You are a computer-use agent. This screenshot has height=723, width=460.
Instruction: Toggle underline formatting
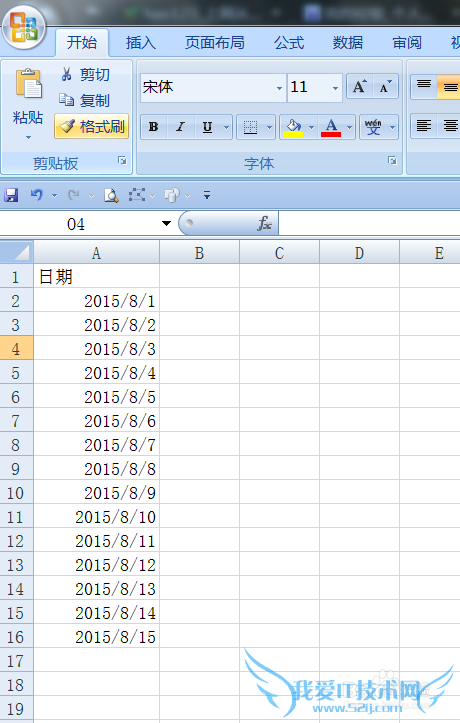click(207, 127)
